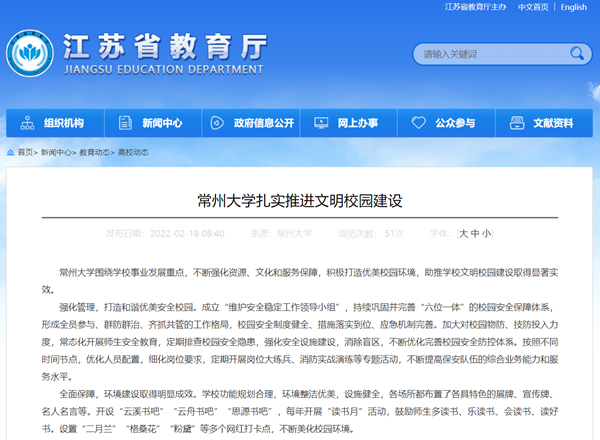
Task: Switch site language to English
Action: click(x=574, y=7)
